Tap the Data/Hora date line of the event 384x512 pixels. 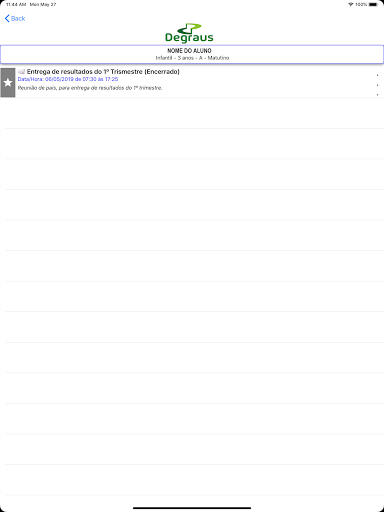pyautogui.click(x=68, y=79)
